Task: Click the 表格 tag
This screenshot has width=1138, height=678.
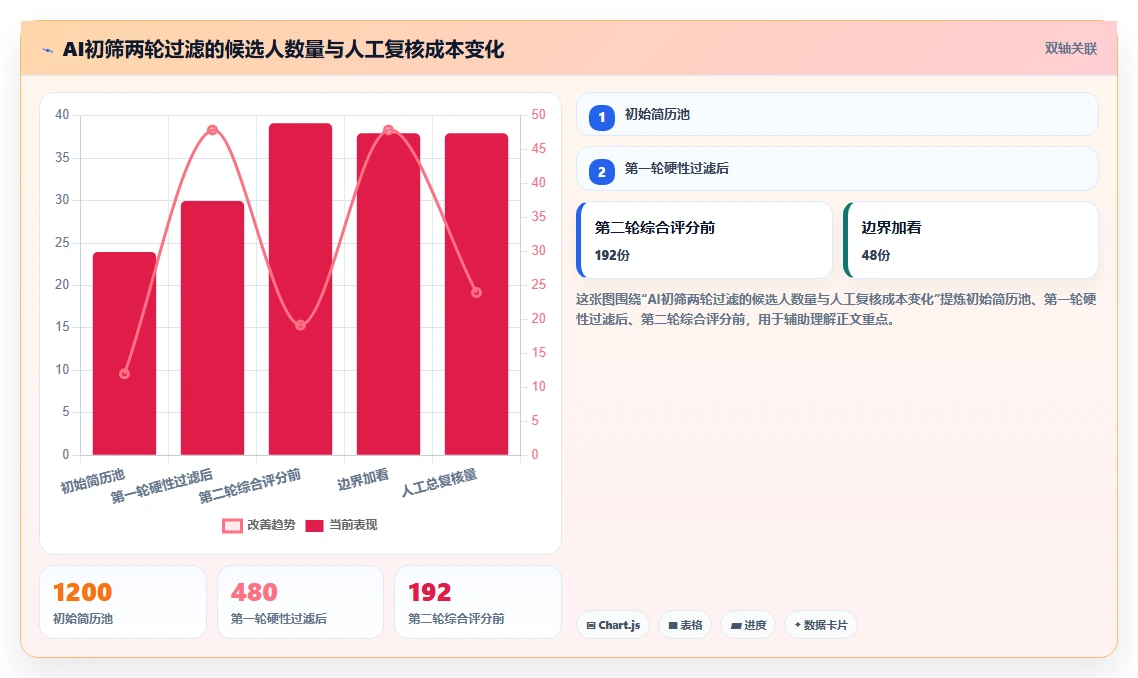Action: 685,625
